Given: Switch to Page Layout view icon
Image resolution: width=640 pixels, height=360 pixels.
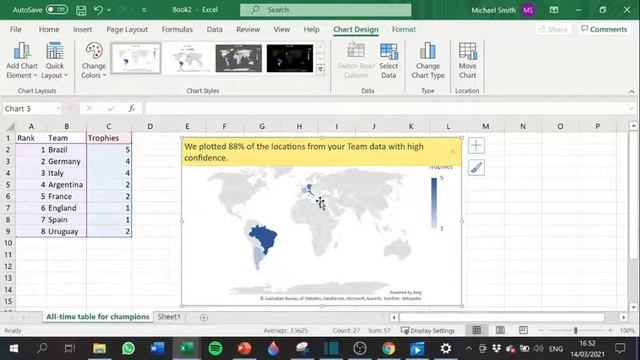Looking at the screenshot, I should click(500, 330).
